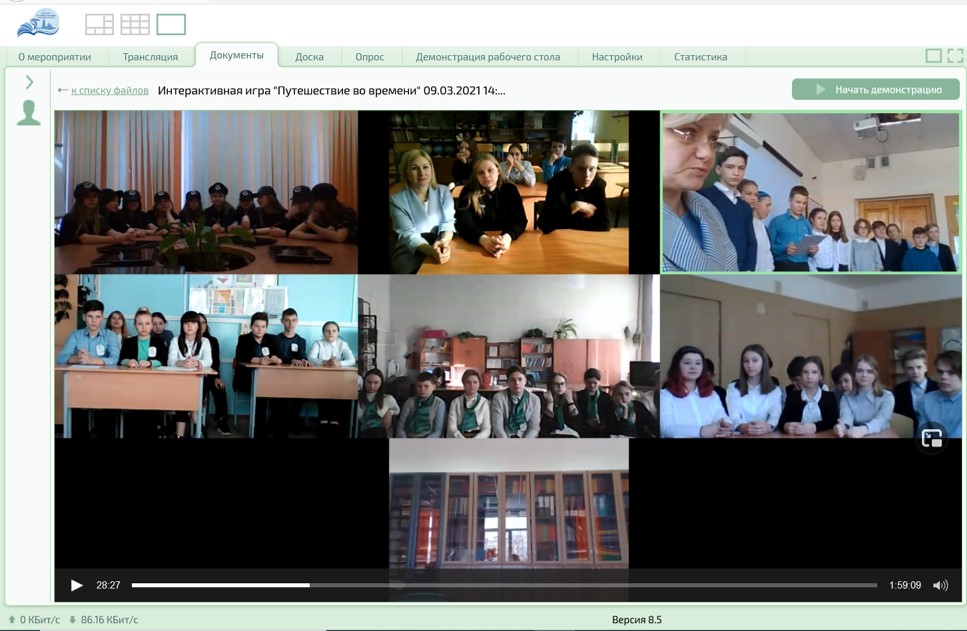Image resolution: width=967 pixels, height=631 pixels.
Task: Select the six-pane grid layout icon
Action: point(135,25)
